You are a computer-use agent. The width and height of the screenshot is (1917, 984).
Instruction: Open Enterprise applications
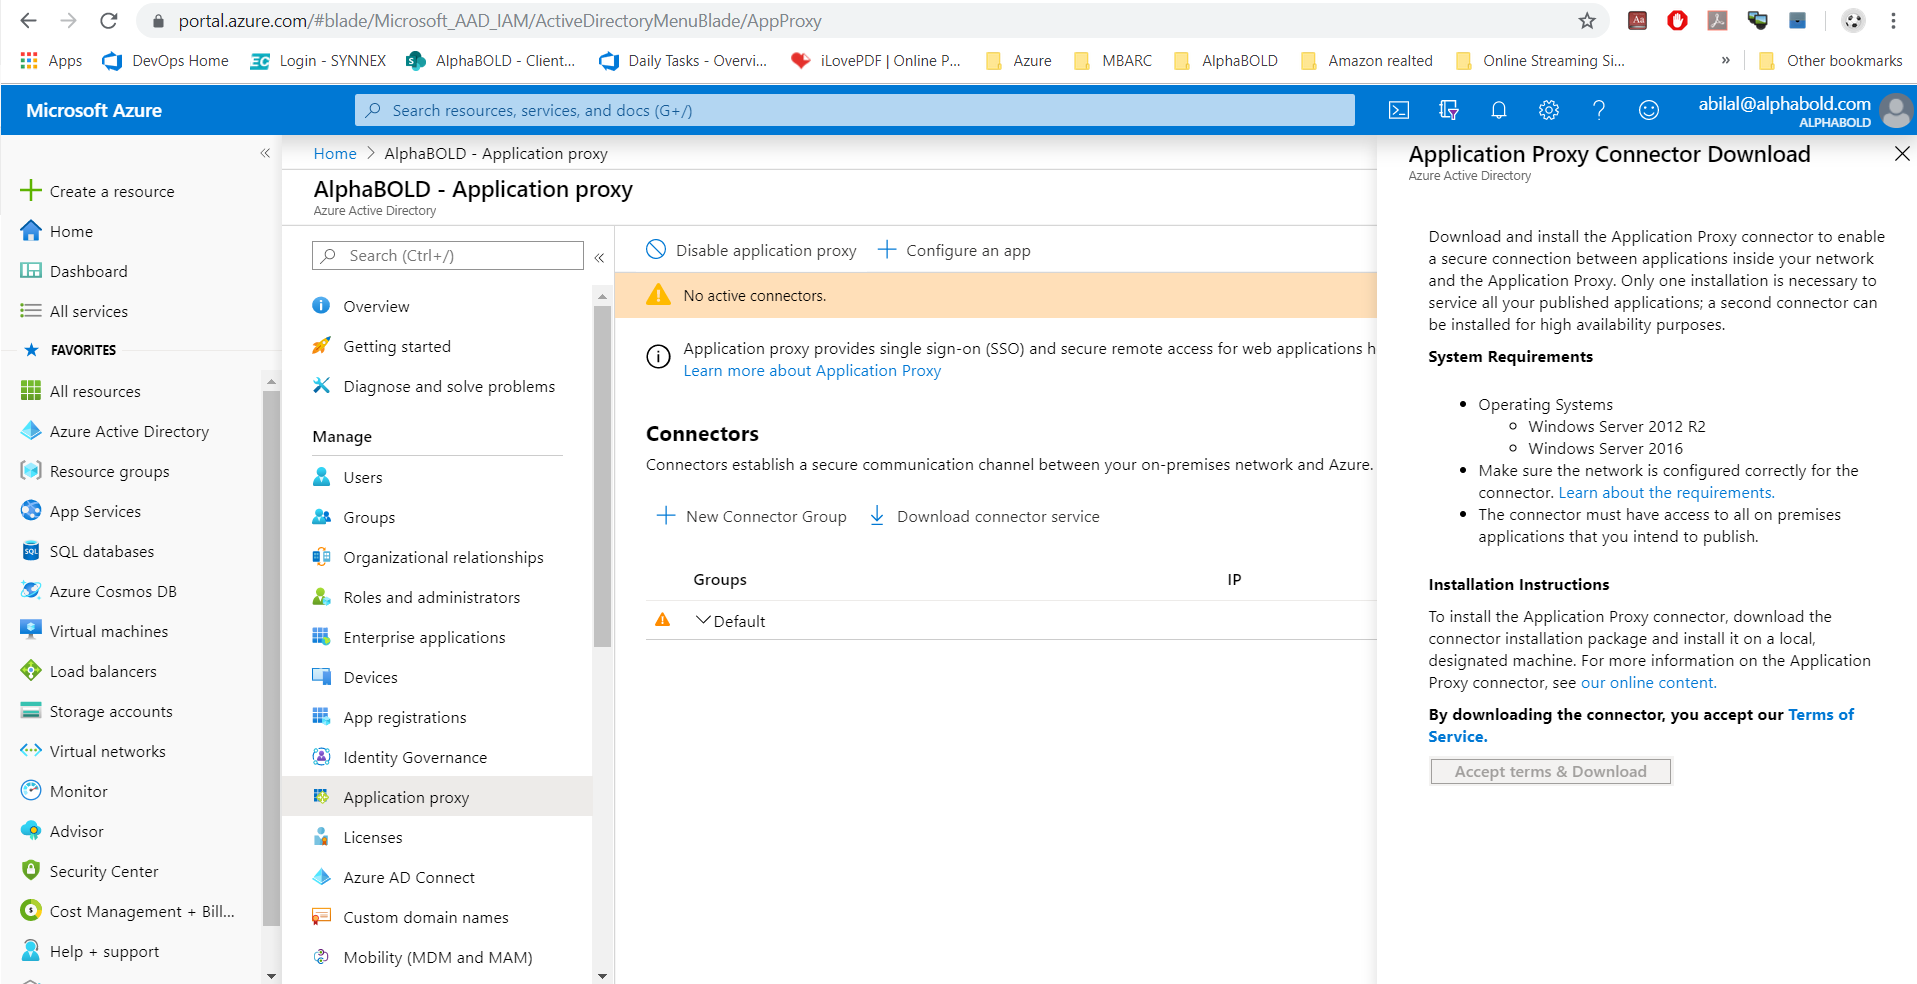(x=424, y=637)
